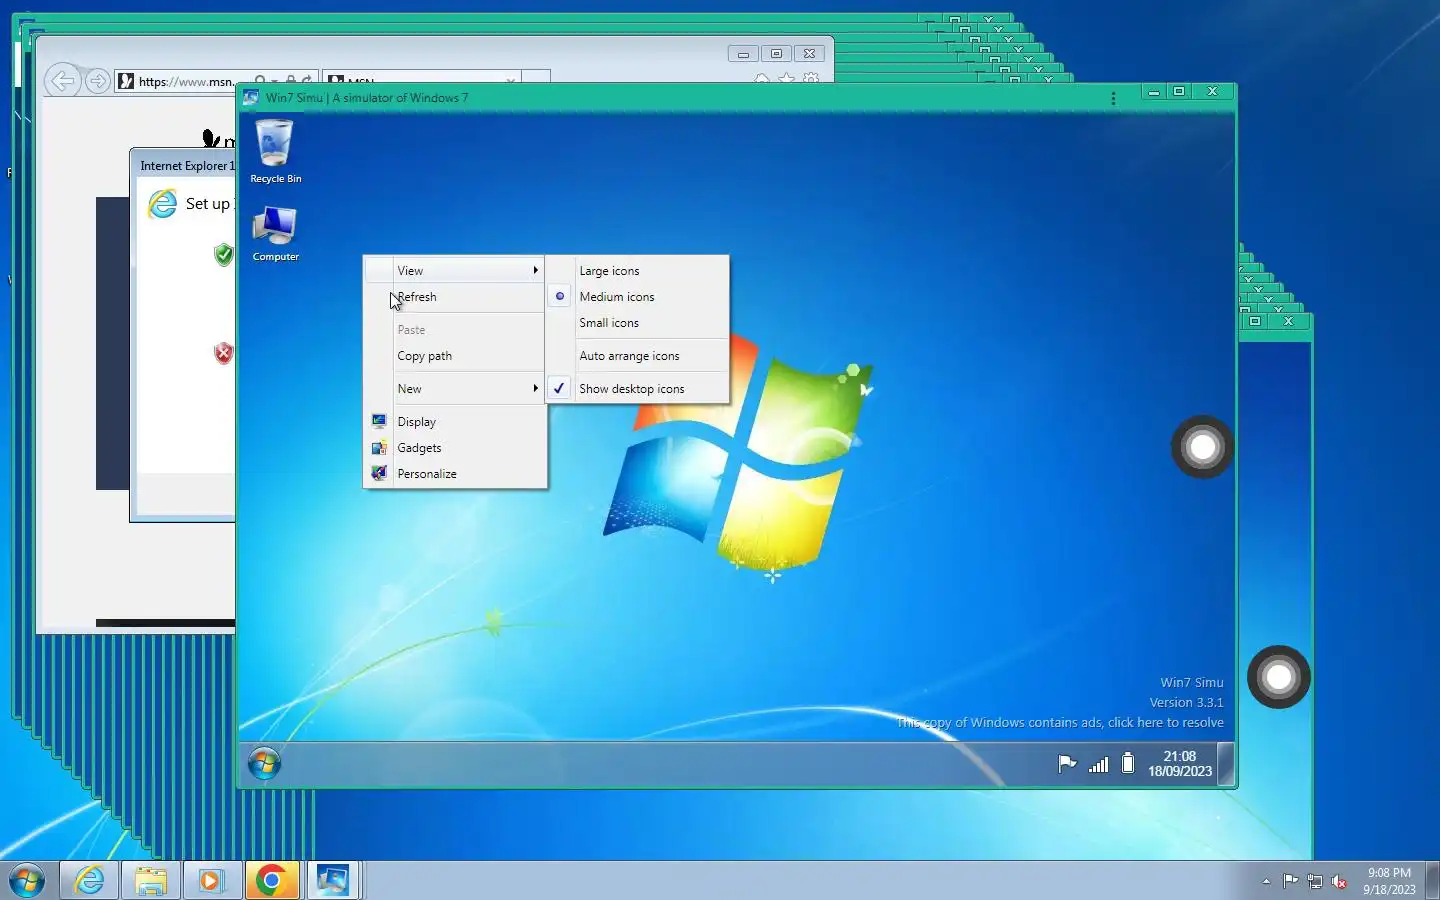The height and width of the screenshot is (900, 1440).
Task: Click the "Win7 Simu" watermark text
Action: [1191, 682]
